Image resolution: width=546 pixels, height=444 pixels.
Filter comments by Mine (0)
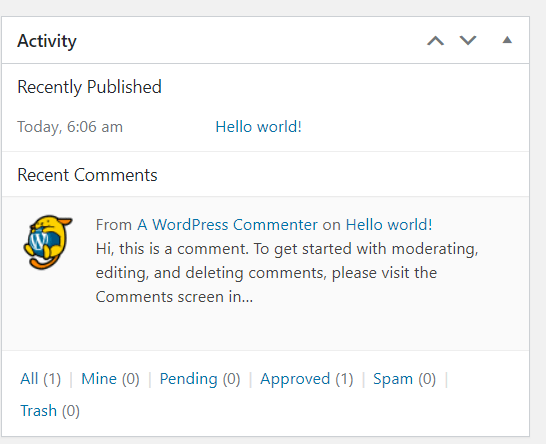[110, 379]
